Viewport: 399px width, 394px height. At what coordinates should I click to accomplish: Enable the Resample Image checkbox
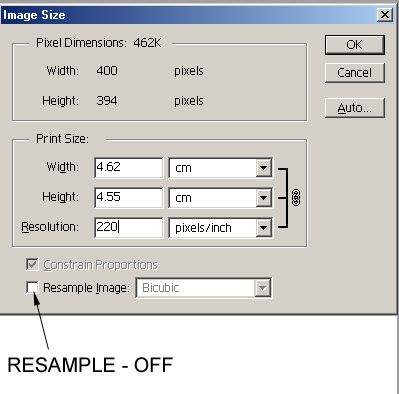(x=32, y=287)
